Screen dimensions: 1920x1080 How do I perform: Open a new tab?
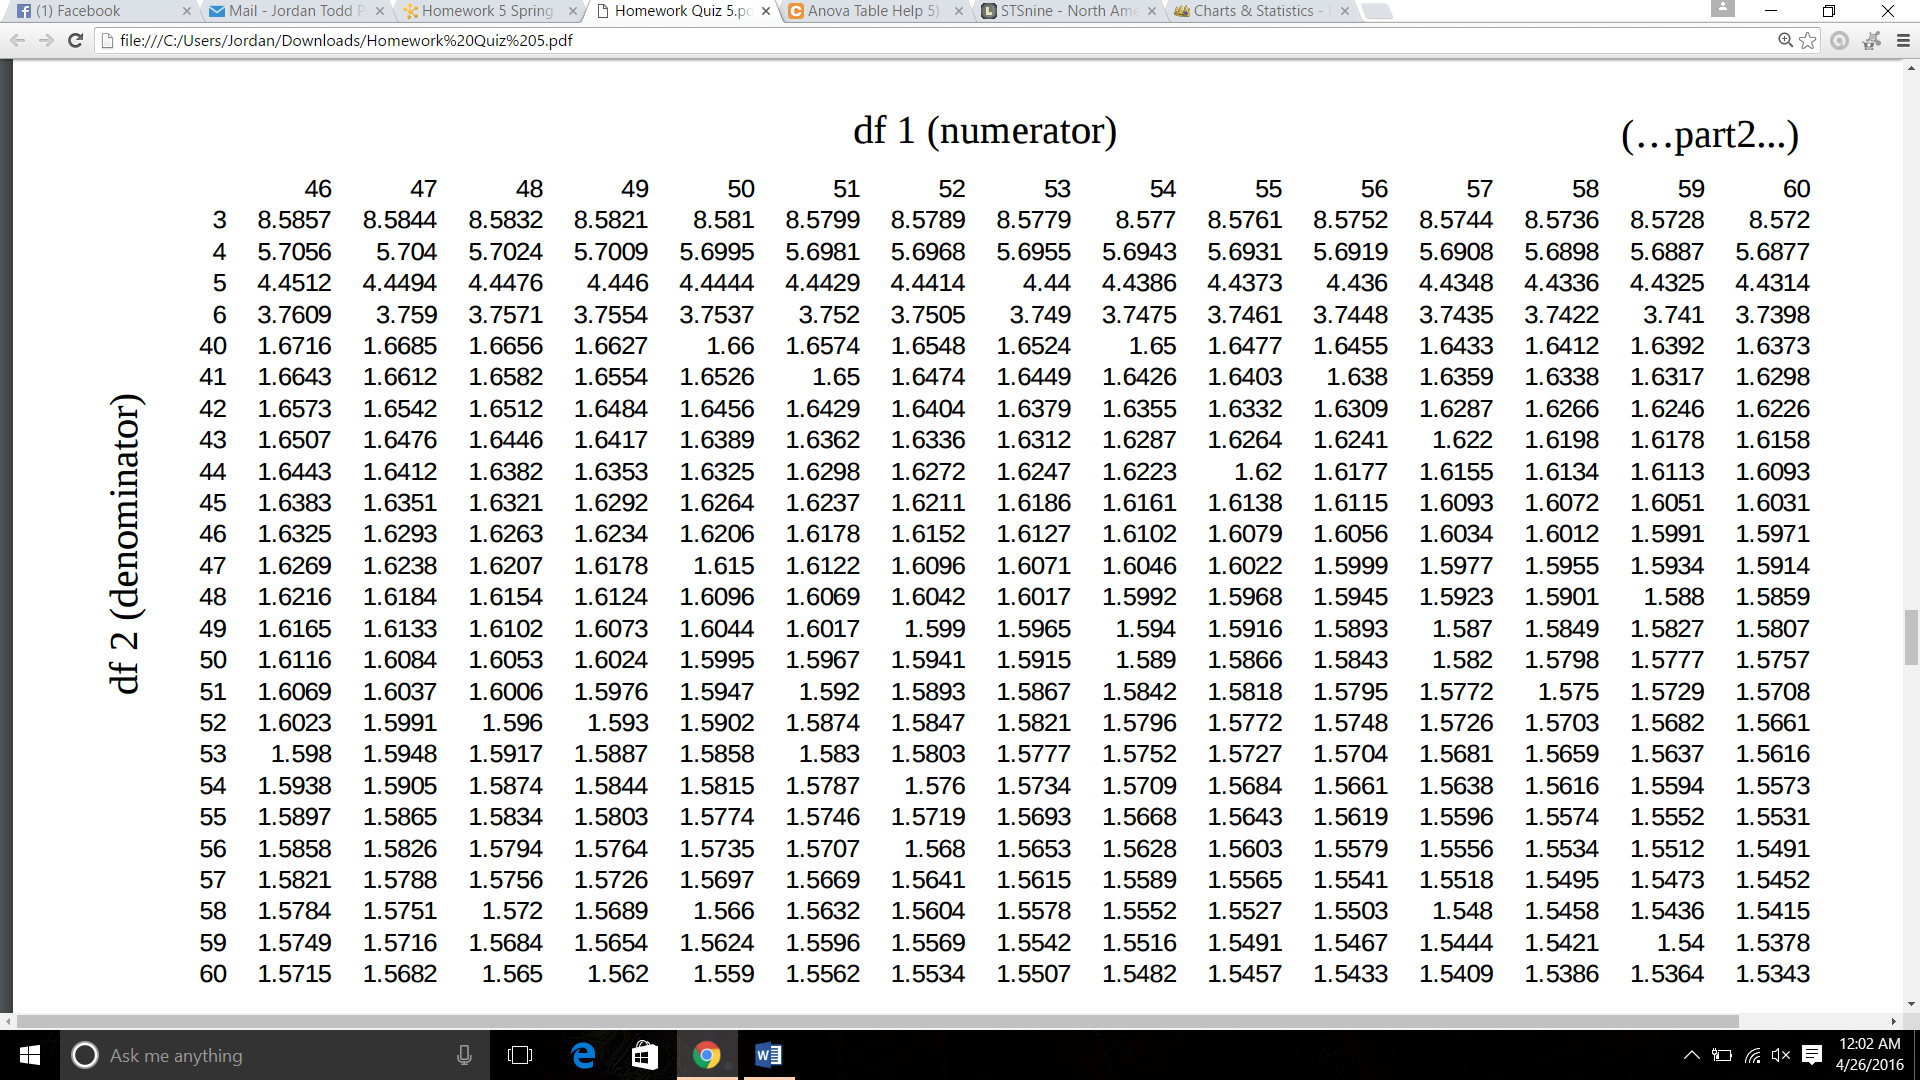point(1377,11)
